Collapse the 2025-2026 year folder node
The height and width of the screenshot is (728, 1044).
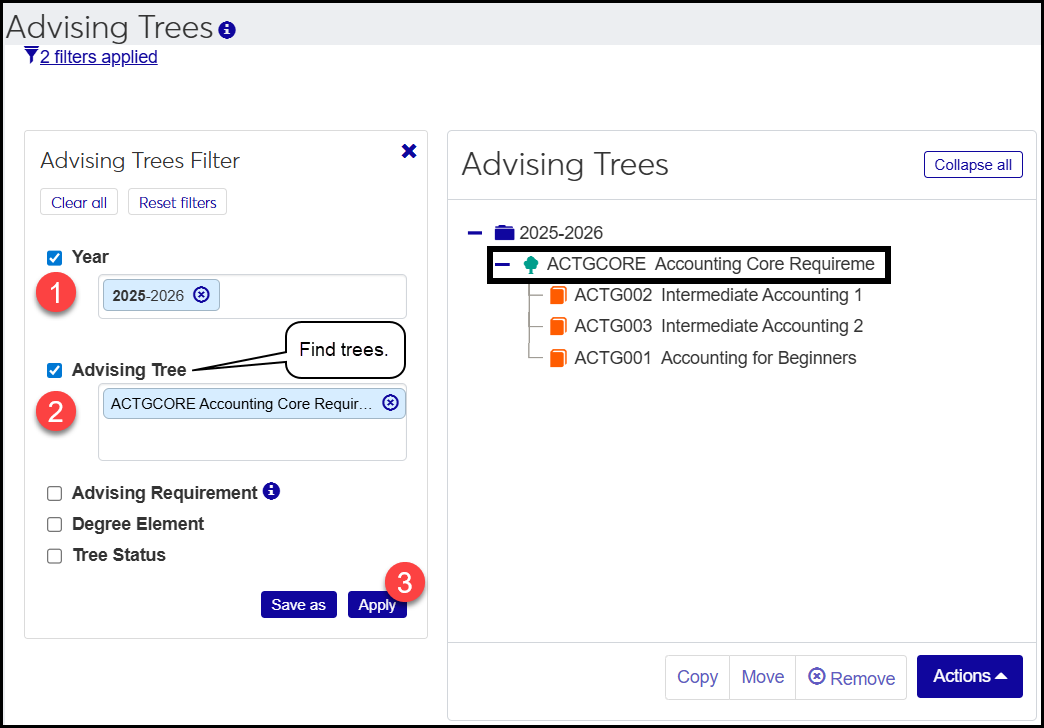(x=475, y=232)
